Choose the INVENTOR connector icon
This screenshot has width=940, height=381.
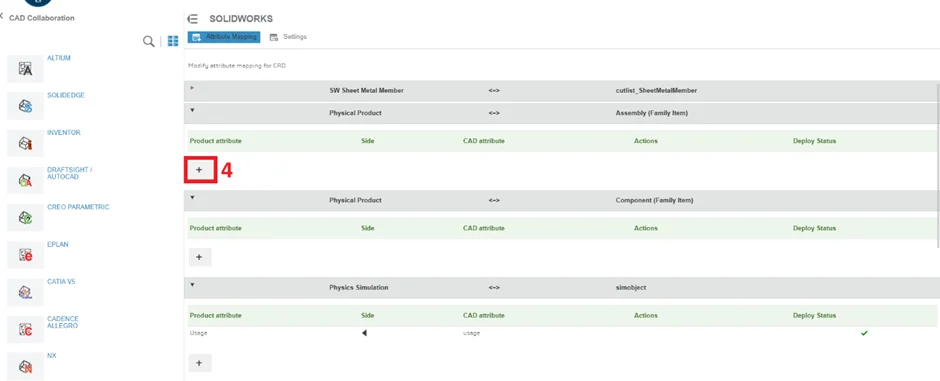click(x=25, y=144)
